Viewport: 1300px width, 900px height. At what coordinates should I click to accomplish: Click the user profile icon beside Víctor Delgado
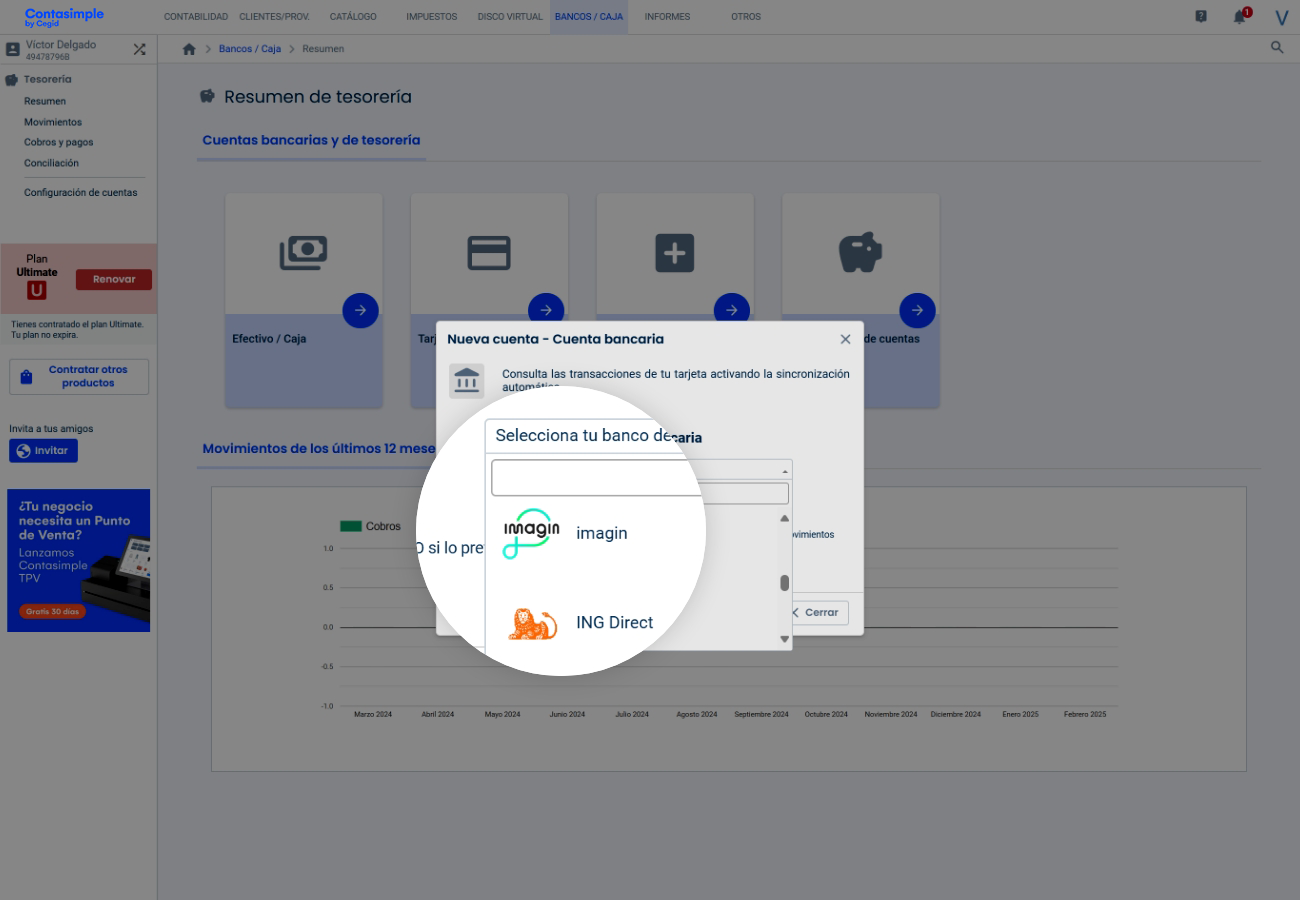(x=13, y=49)
